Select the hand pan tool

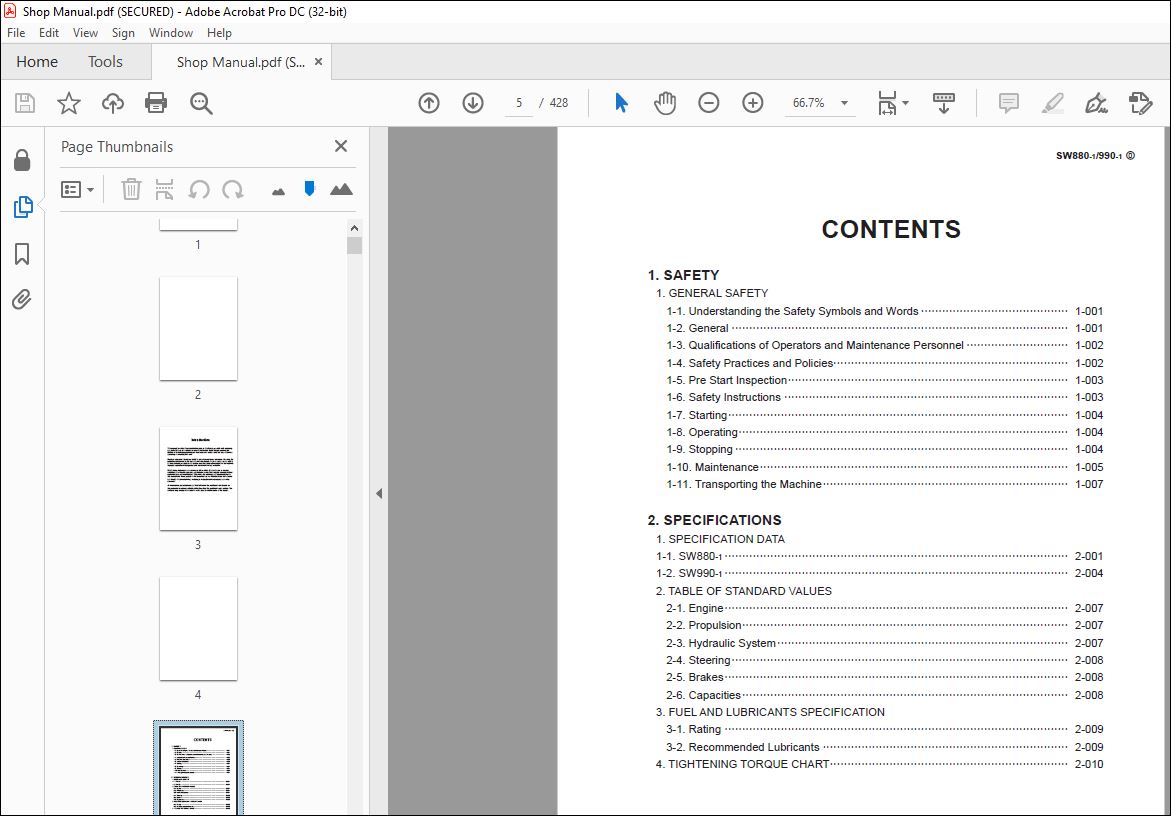click(x=665, y=103)
